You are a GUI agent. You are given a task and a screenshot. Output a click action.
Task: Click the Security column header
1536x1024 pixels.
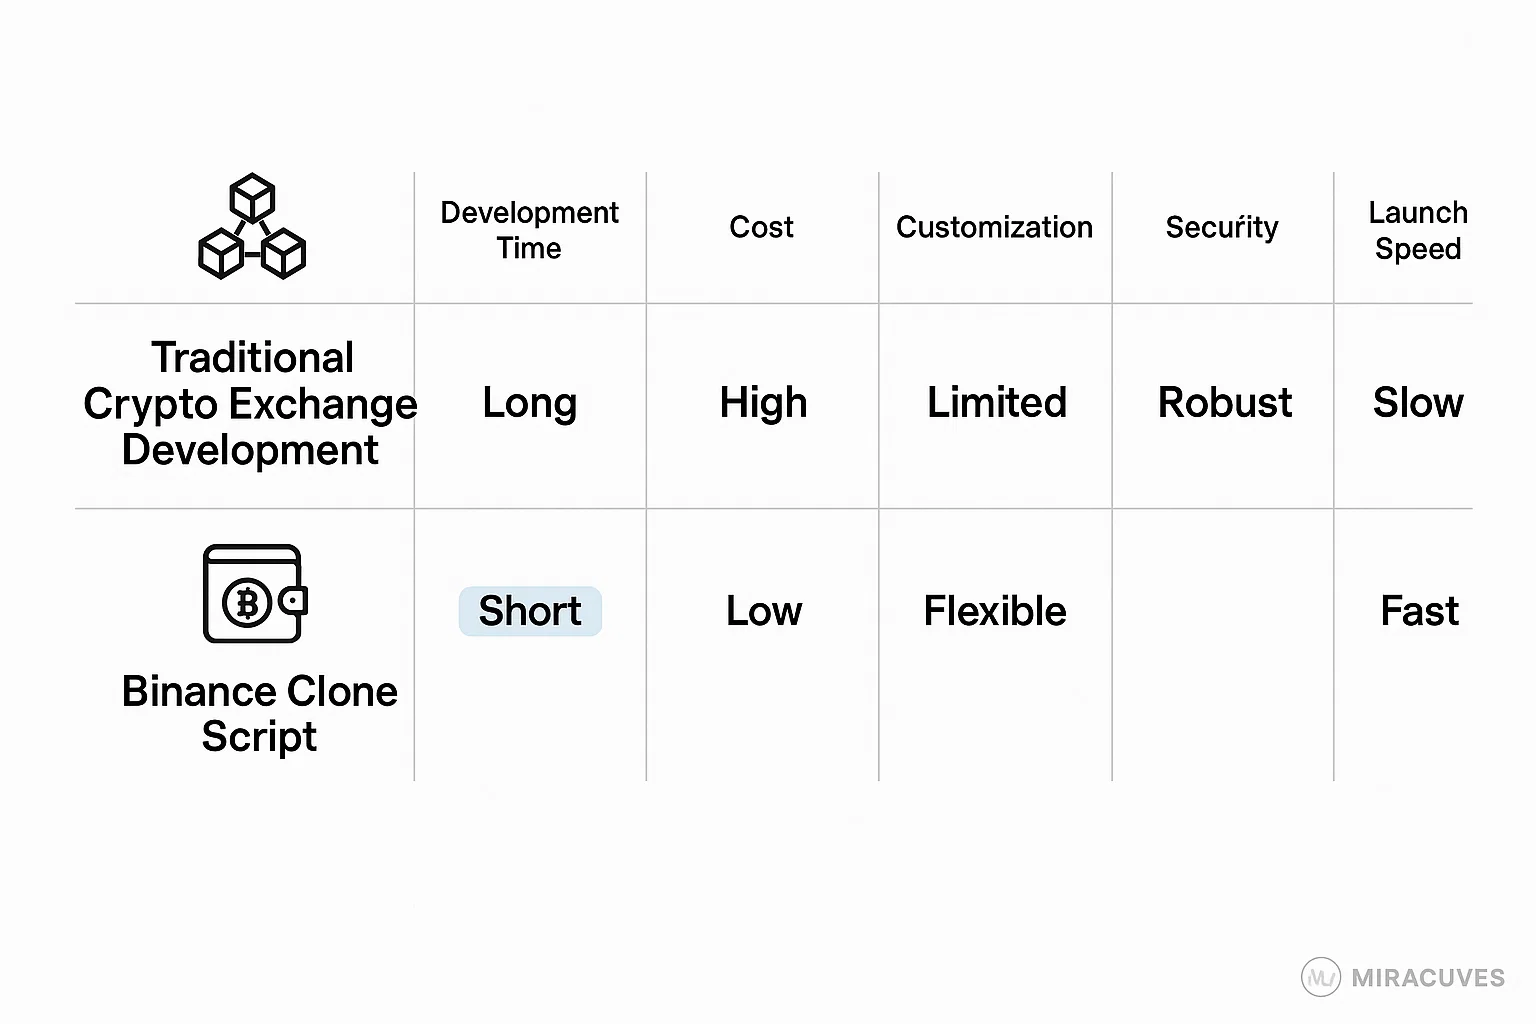[x=1221, y=228]
